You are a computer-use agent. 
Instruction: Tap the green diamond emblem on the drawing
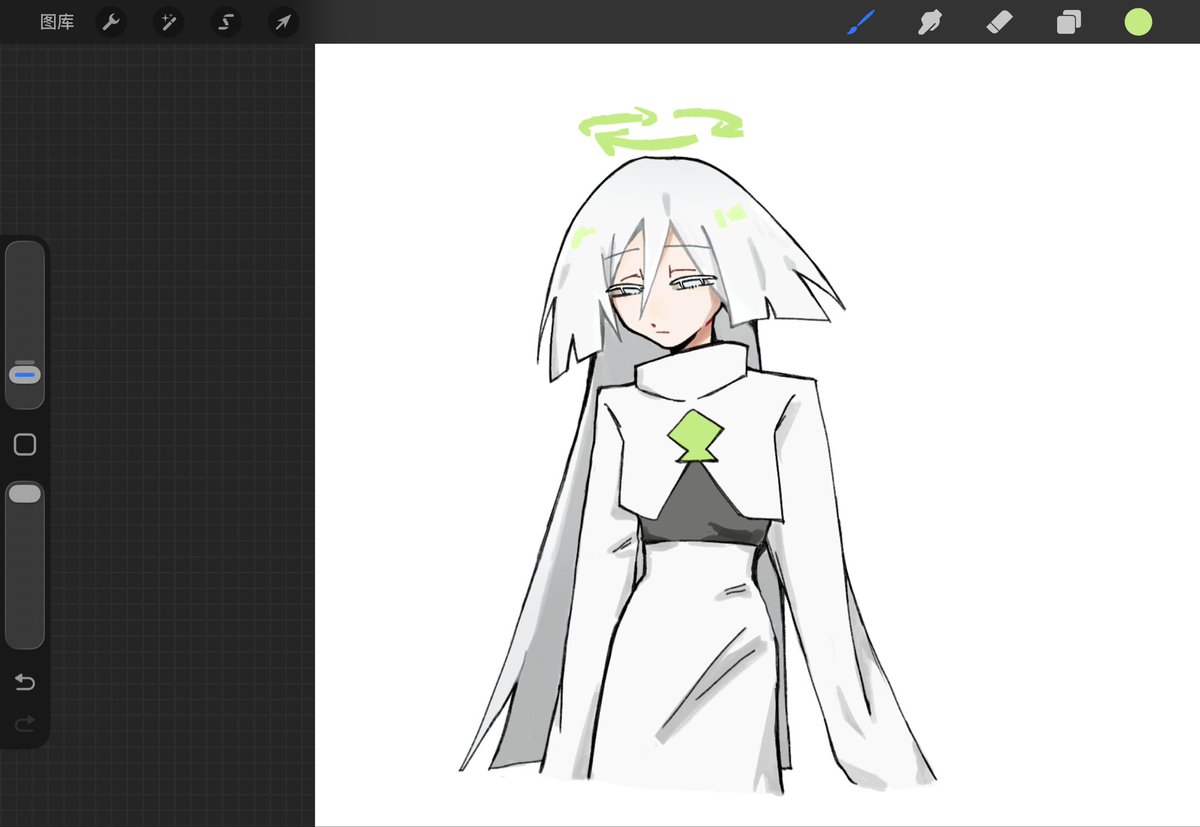(696, 437)
